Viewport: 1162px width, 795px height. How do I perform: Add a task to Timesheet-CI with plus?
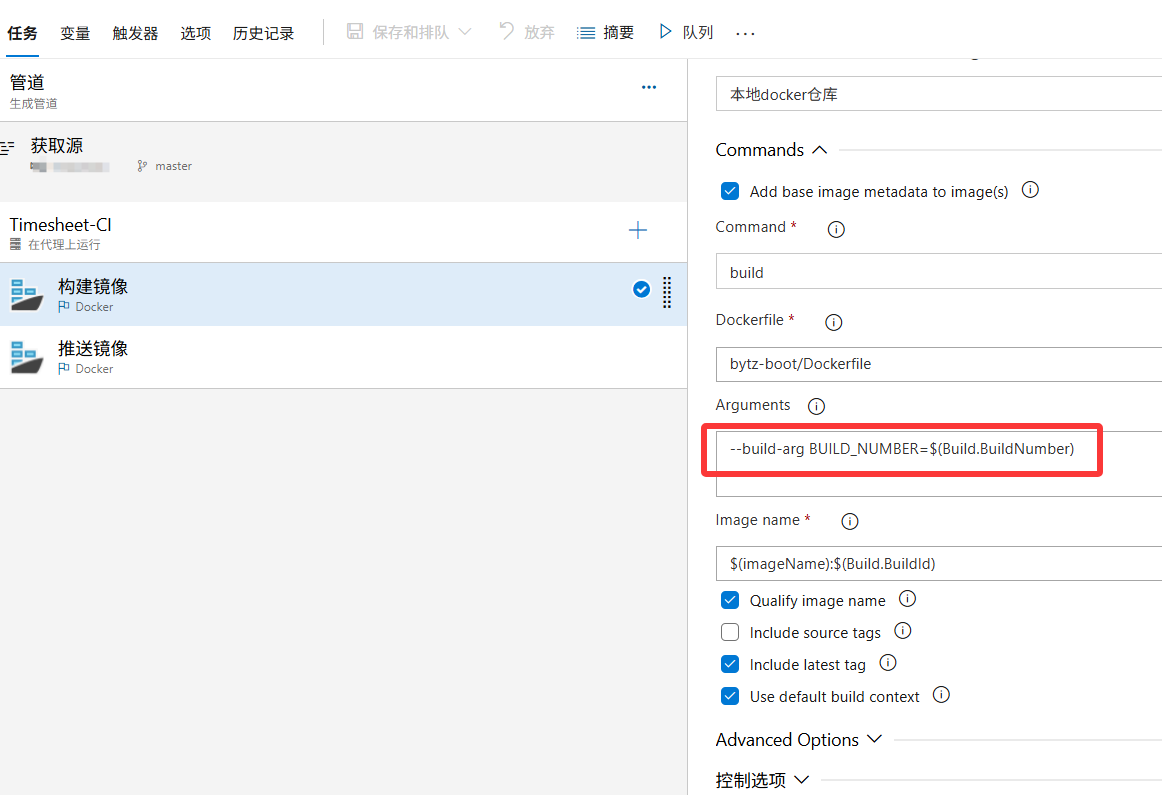(x=637, y=230)
